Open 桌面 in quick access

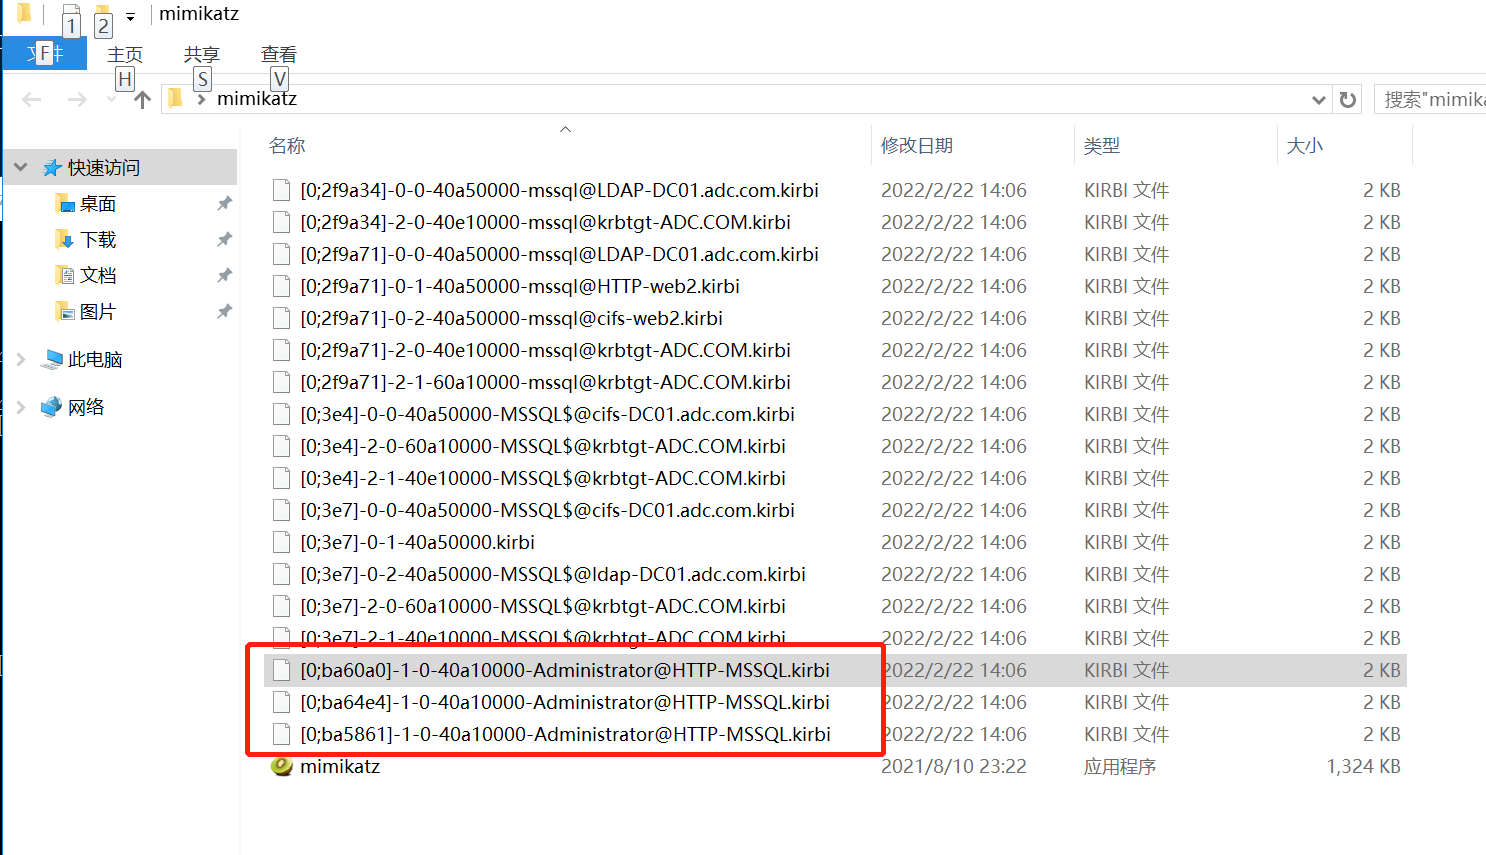[x=98, y=204]
